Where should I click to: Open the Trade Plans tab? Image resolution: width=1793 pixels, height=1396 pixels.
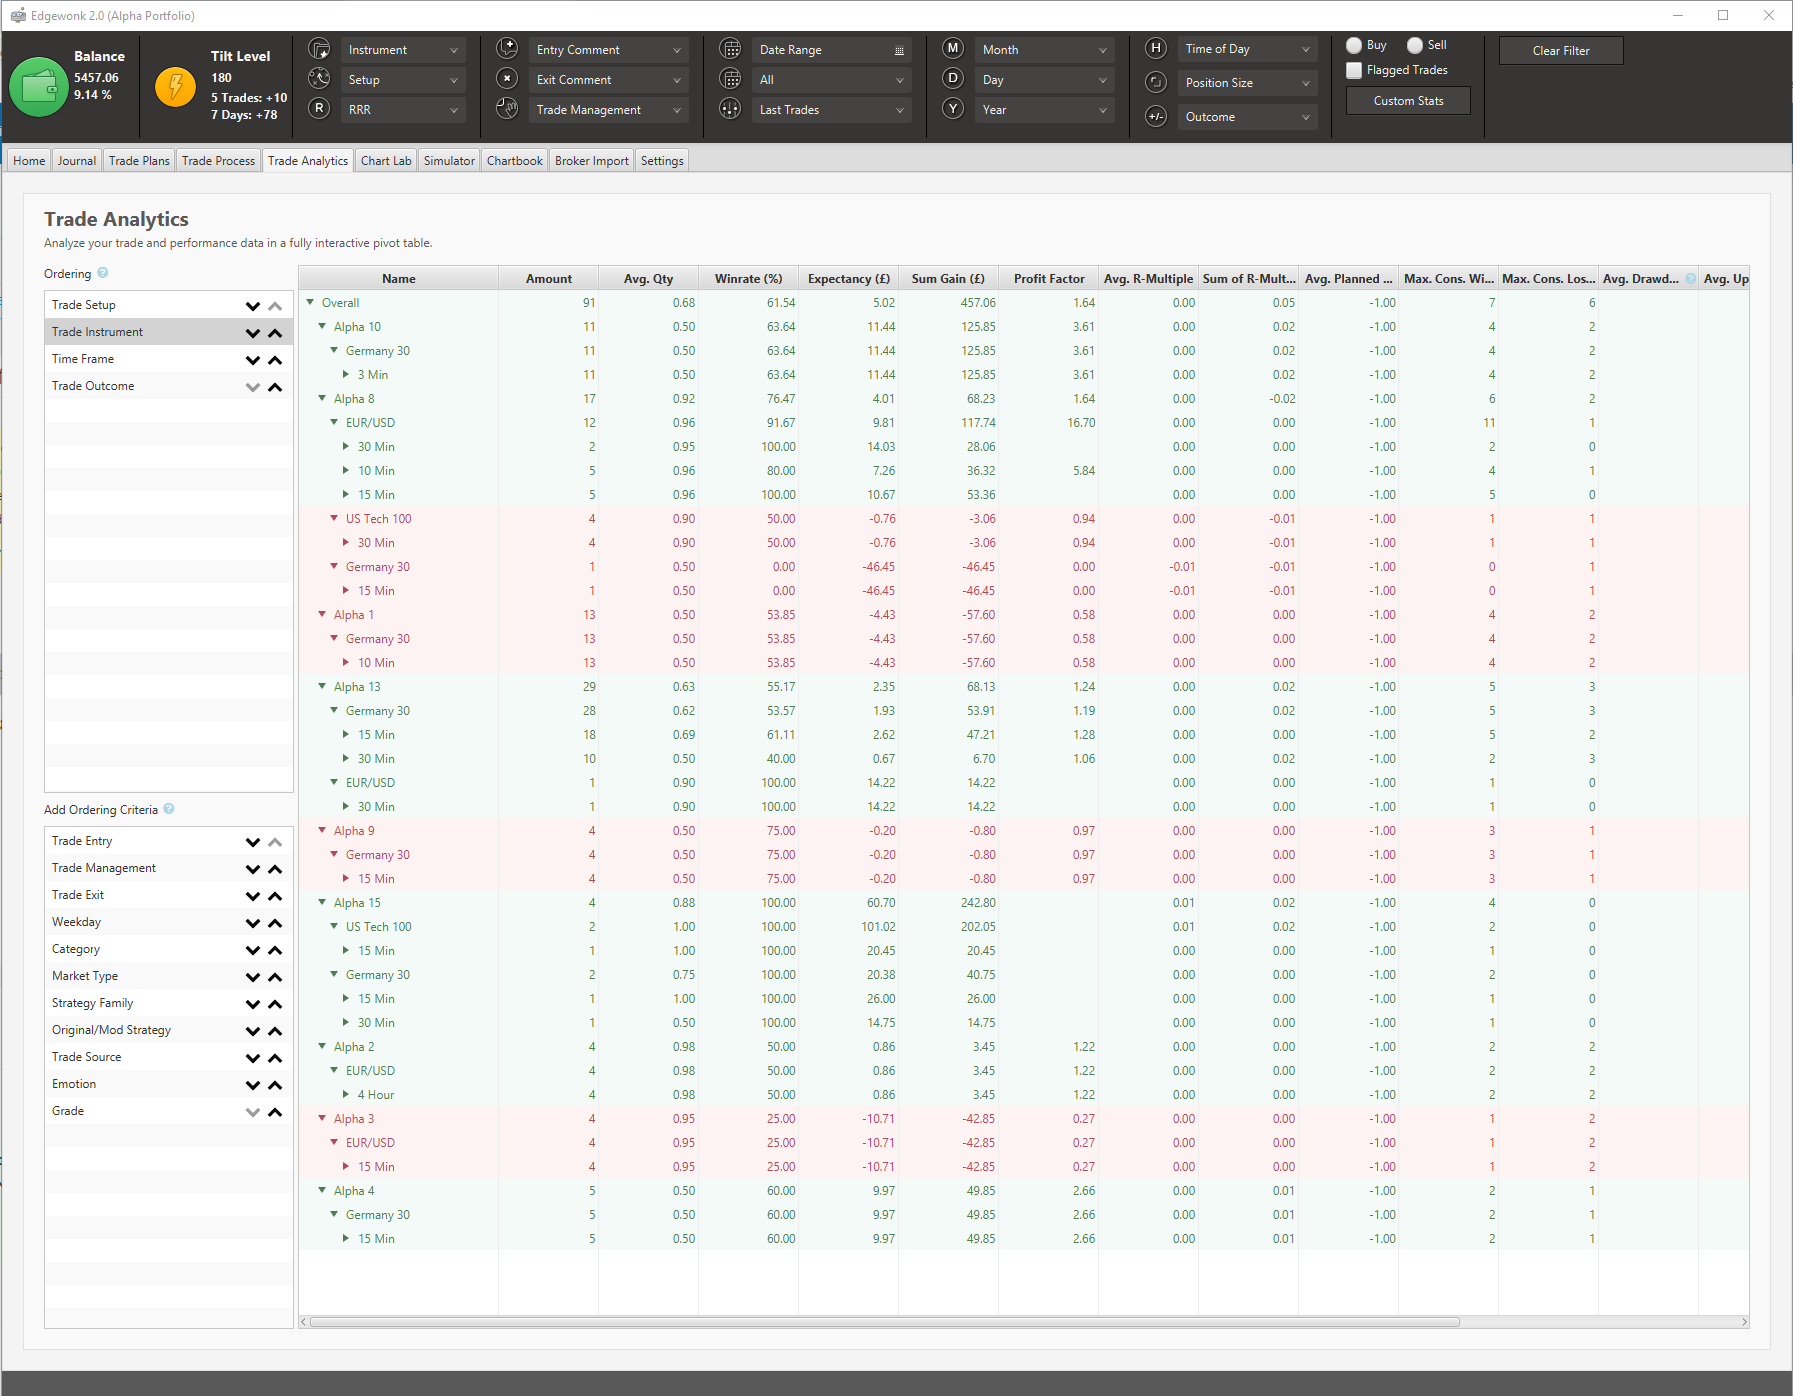[139, 160]
